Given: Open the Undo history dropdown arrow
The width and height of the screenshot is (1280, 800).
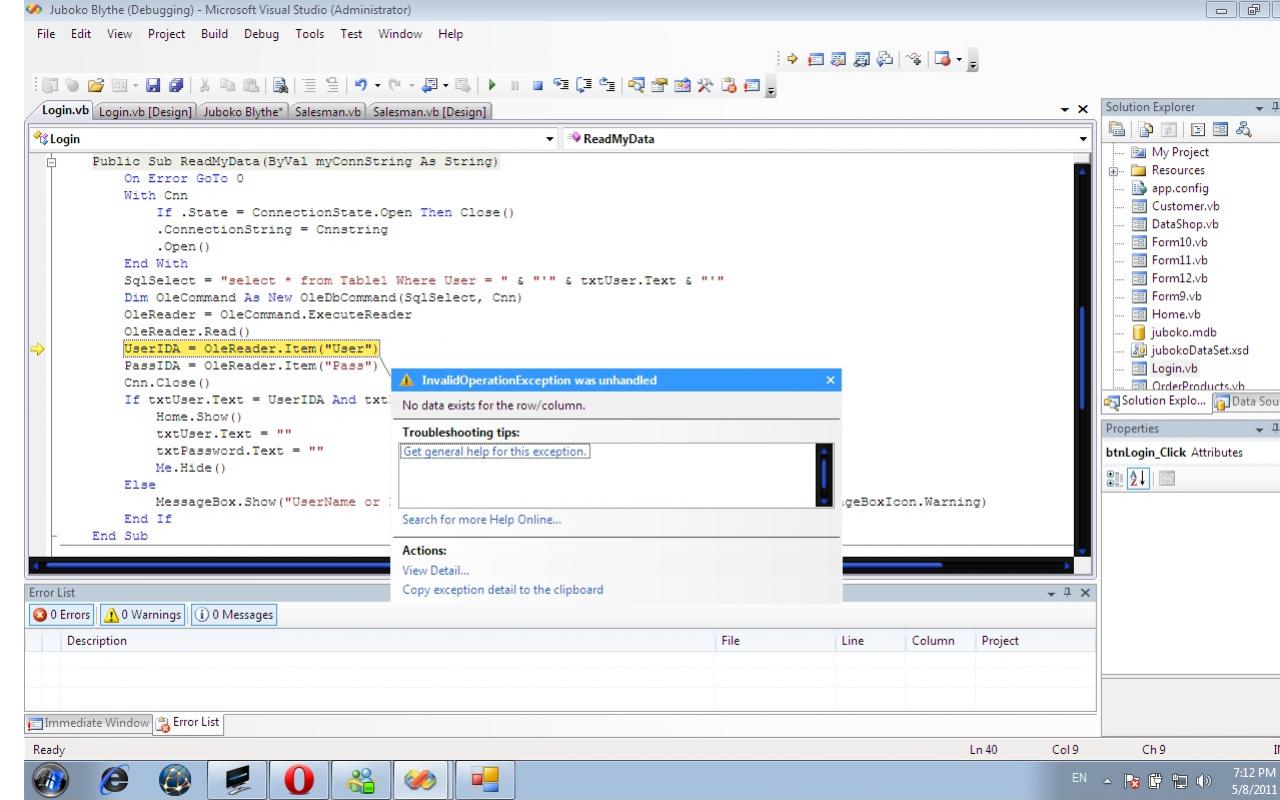Looking at the screenshot, I should coord(377,86).
